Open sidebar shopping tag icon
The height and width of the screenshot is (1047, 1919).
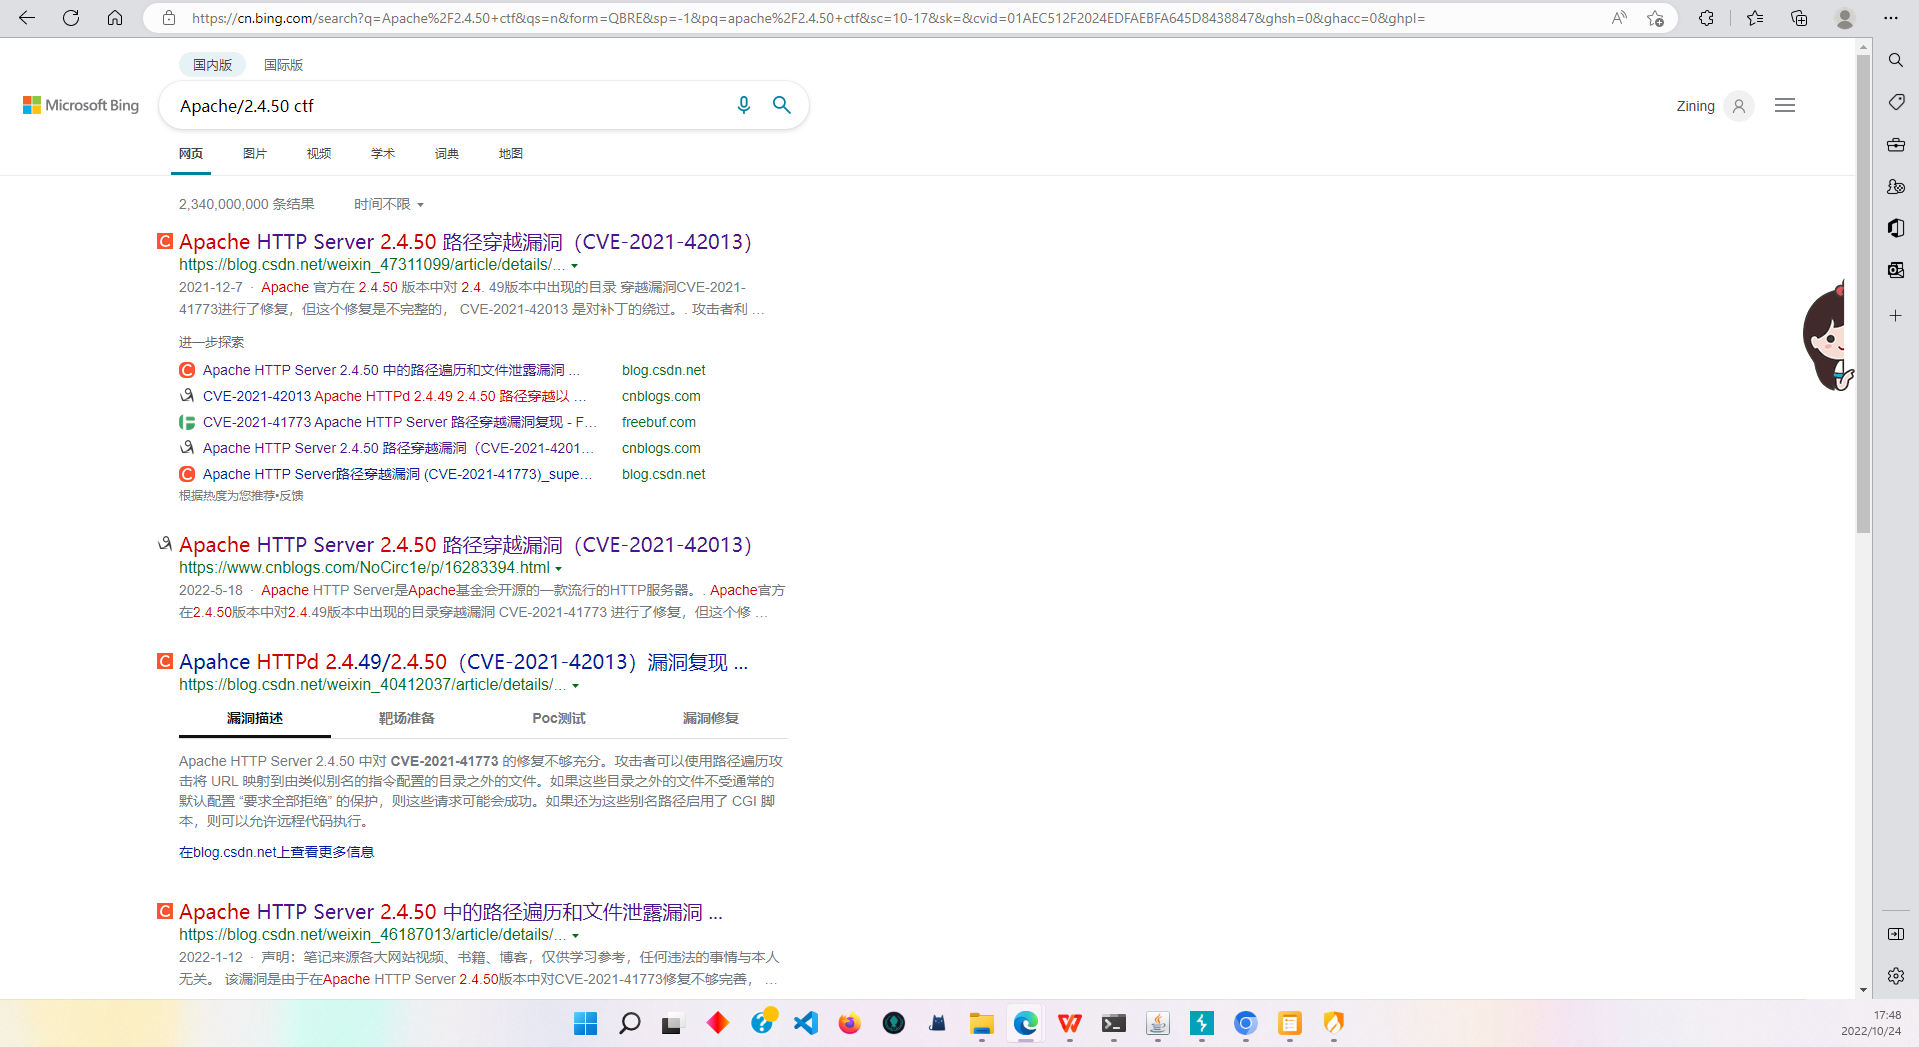point(1896,102)
